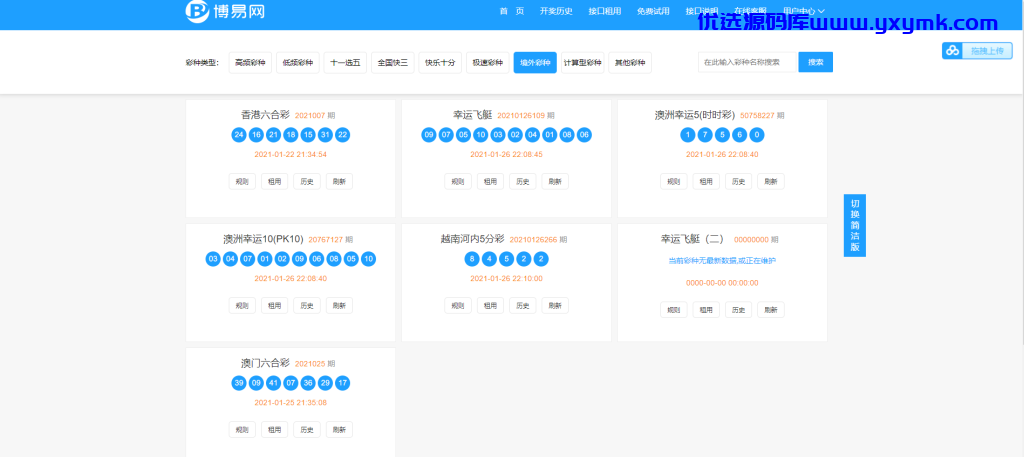The width and height of the screenshot is (1024, 457).
Task: Click issue number 20210126109 on 幸运飞艇
Action: (x=520, y=116)
